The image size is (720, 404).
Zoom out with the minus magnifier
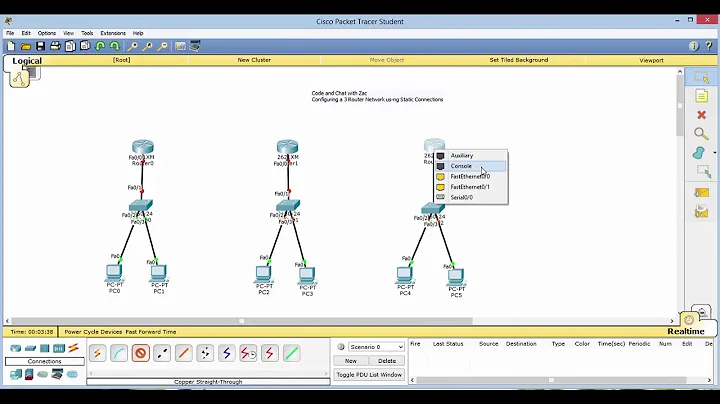(x=163, y=46)
